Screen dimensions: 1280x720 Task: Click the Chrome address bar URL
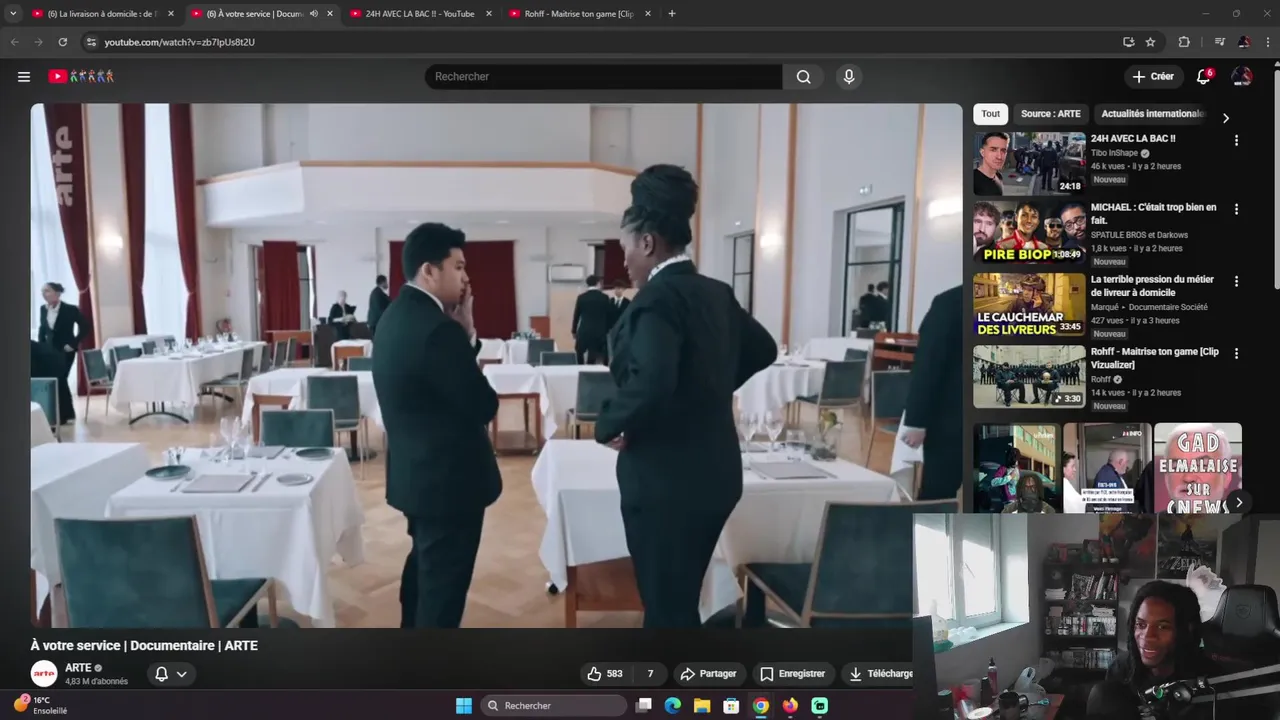coord(180,42)
